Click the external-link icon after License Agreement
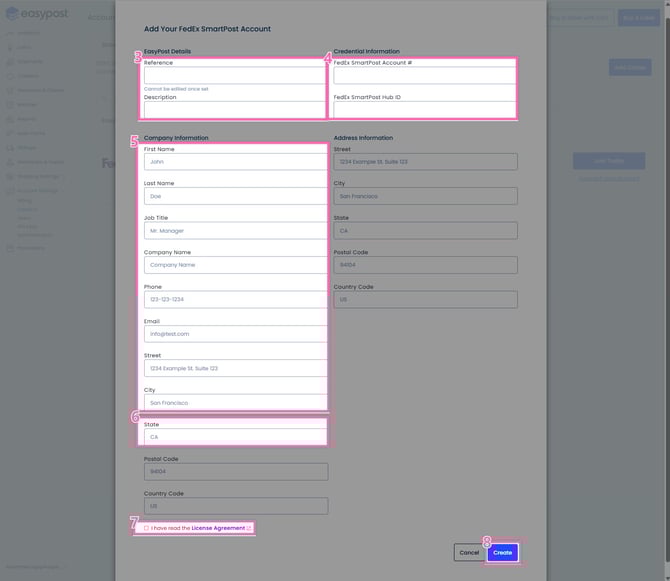The width and height of the screenshot is (670, 581). [x=249, y=528]
